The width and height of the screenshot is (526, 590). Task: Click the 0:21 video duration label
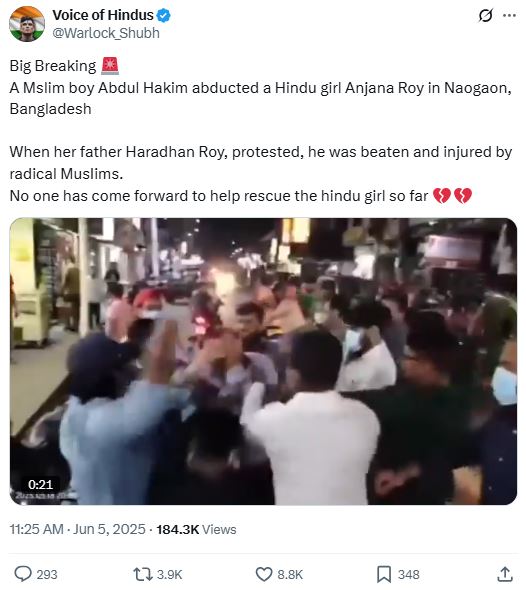point(40,484)
